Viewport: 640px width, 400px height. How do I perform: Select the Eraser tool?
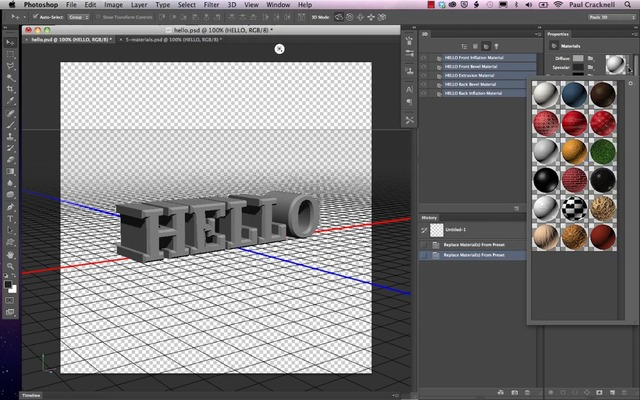tap(10, 160)
